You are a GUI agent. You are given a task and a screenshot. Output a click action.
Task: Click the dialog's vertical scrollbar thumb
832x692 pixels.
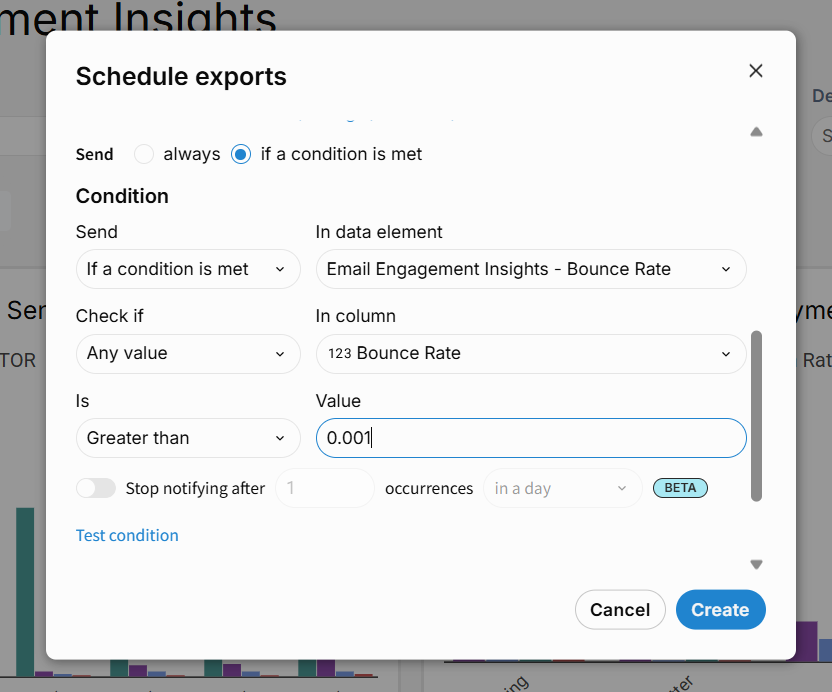[756, 415]
